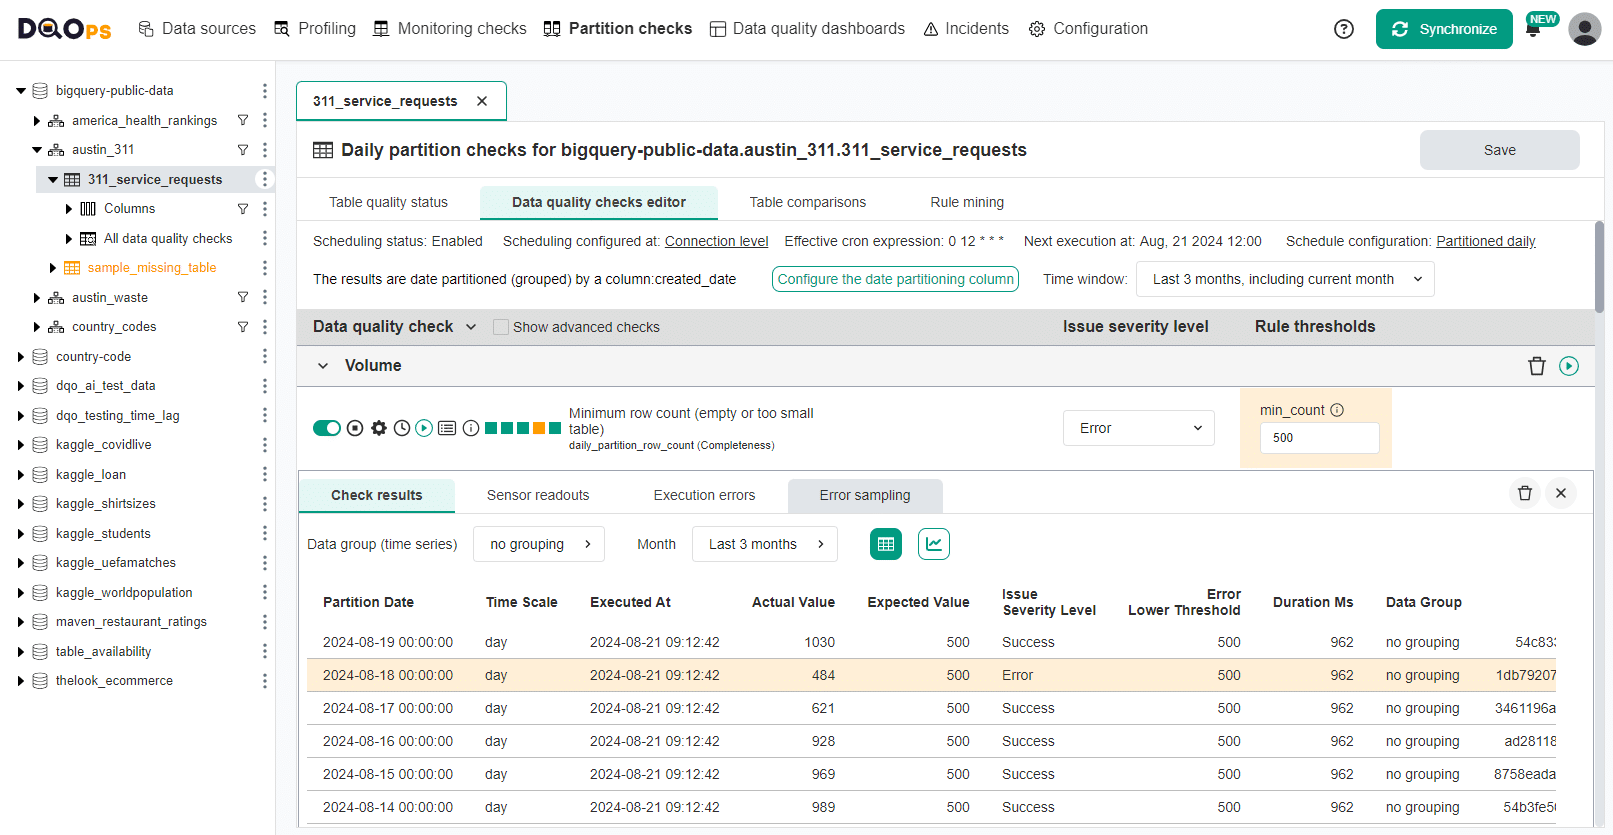
Task: Open the Connection level link
Action: tap(716, 241)
